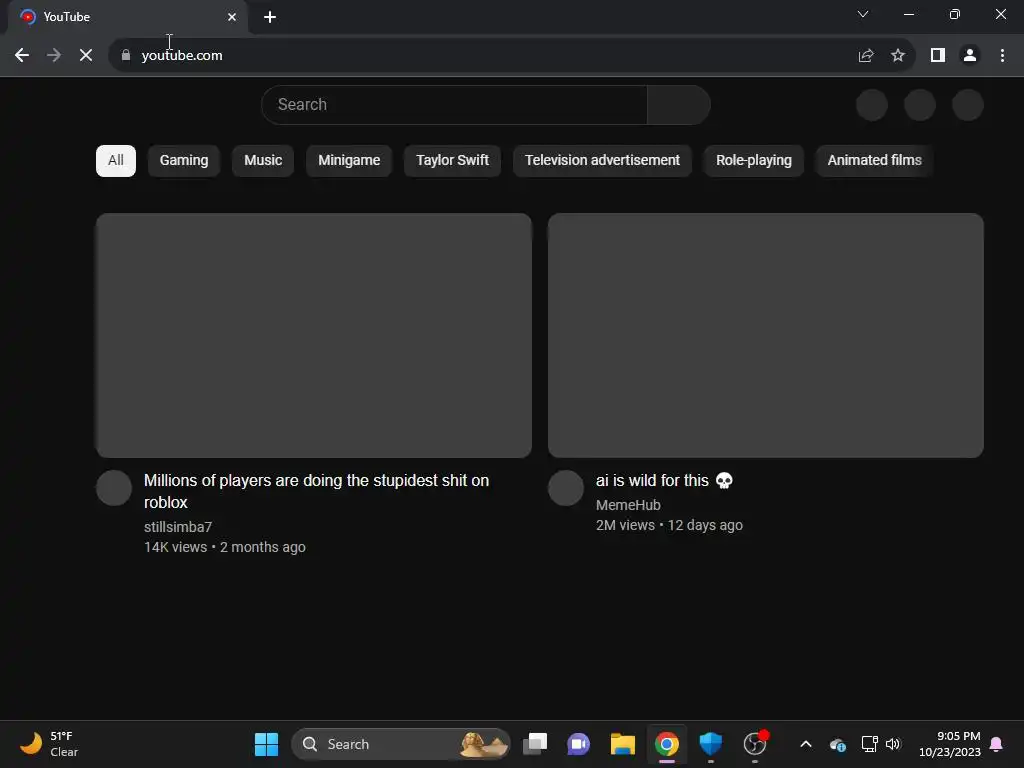Open Chrome three-dot menu
The width and height of the screenshot is (1024, 768).
click(x=1002, y=56)
